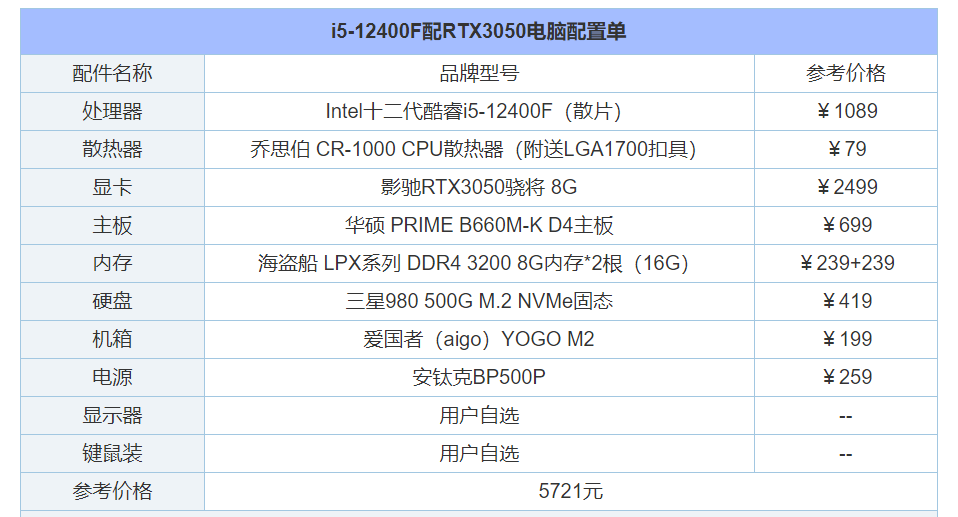The image size is (958, 517).
Task: Select the 乔思伯 CR-1000 CPU散热器 cell
Action: pyautogui.click(x=479, y=149)
